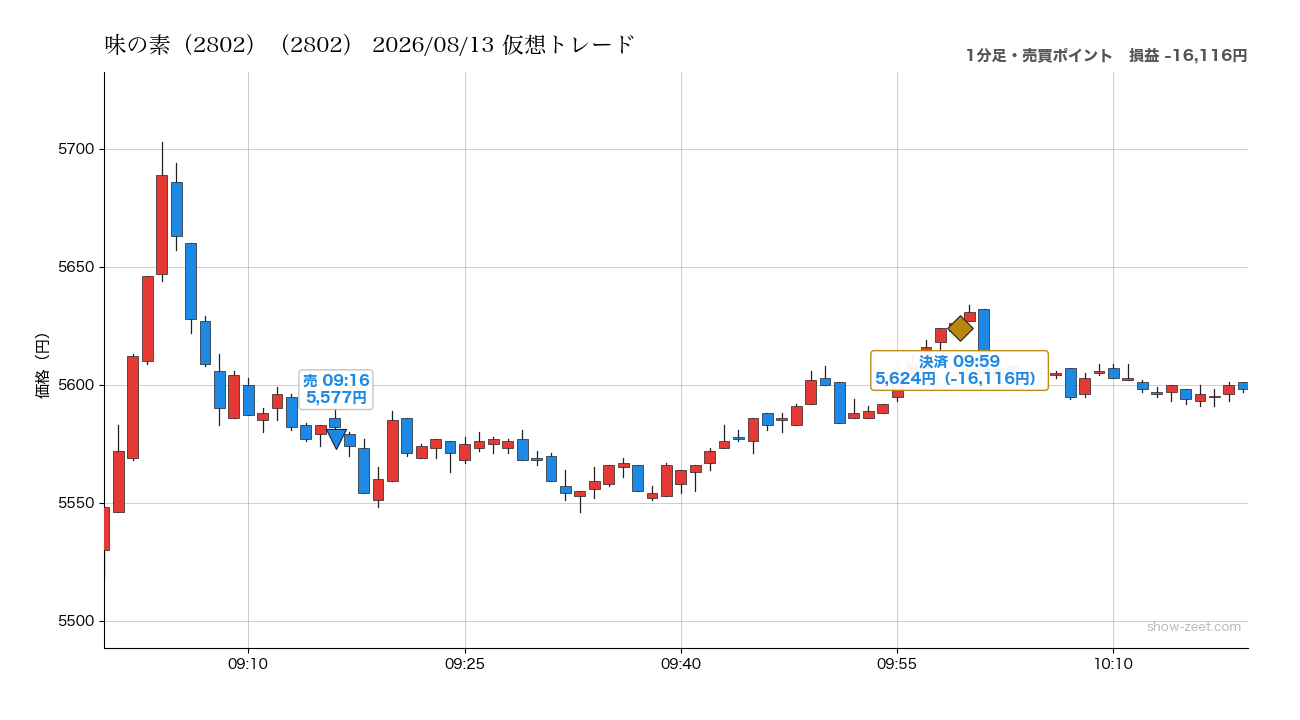Click the blue sell marker triangle
The image size is (1300, 720).
click(336, 438)
